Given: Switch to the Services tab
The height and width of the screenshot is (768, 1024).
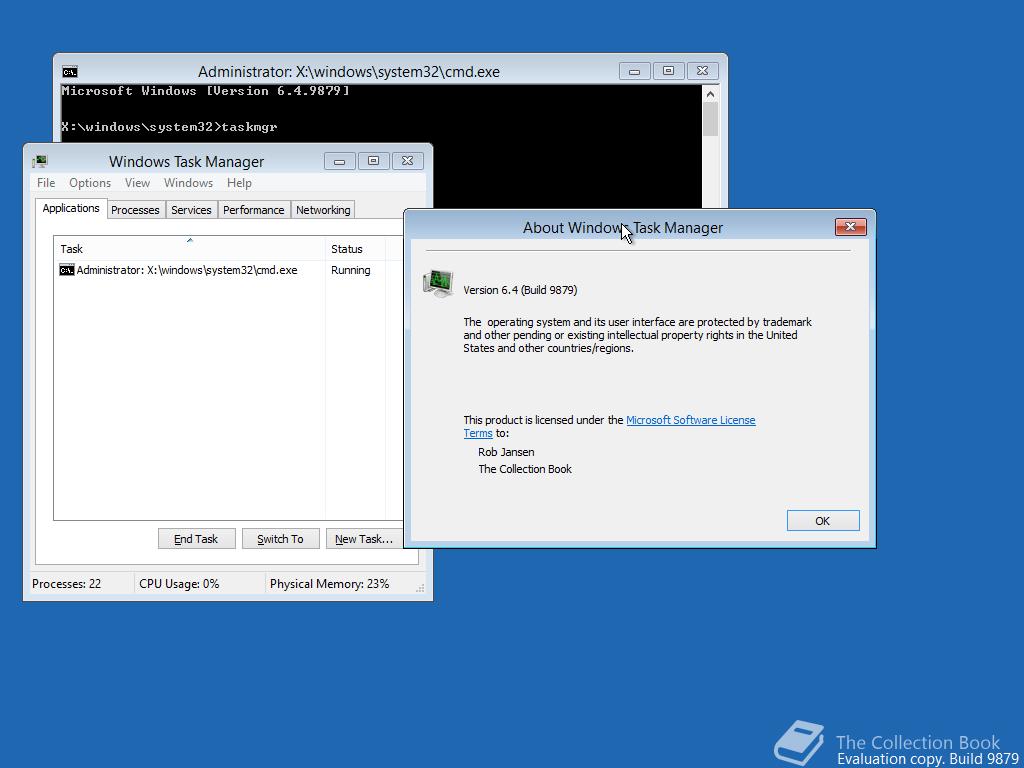Looking at the screenshot, I should [x=191, y=210].
